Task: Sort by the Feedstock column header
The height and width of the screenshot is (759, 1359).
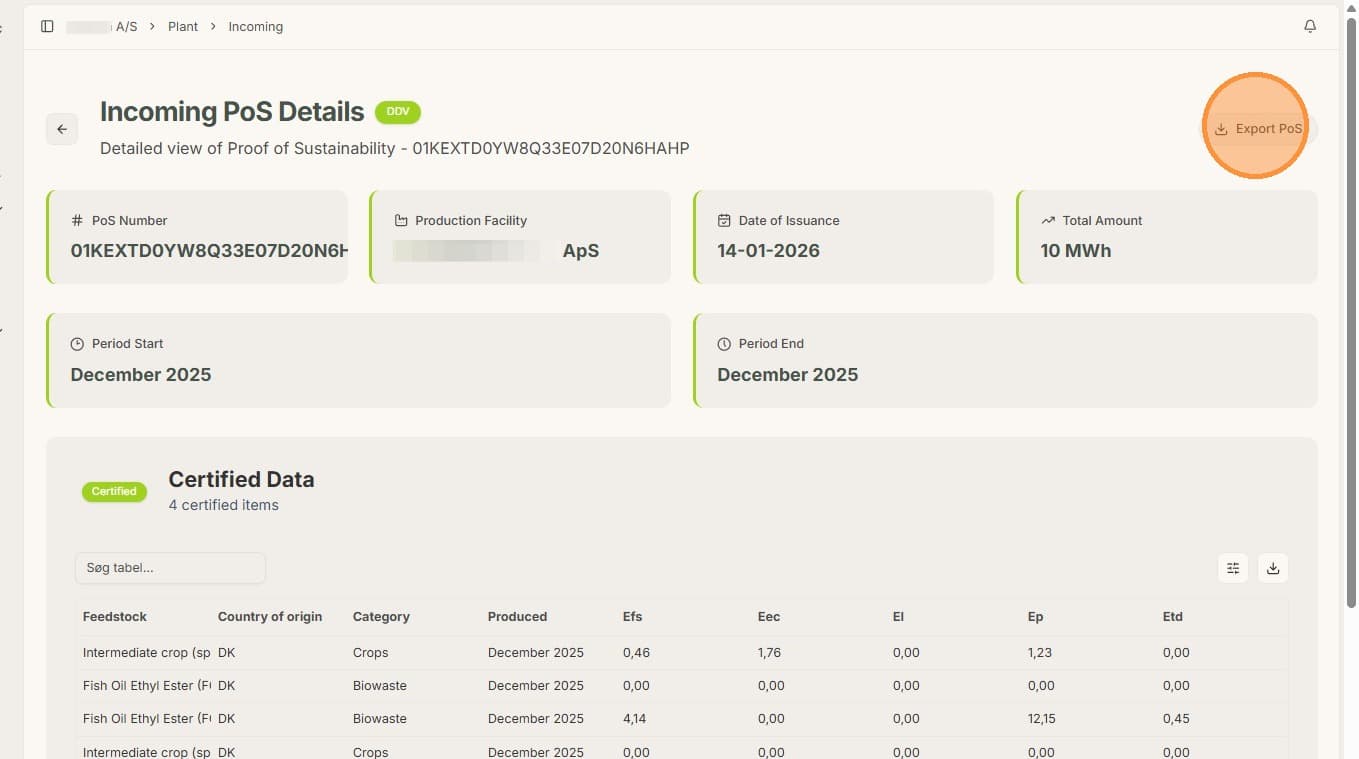Action: [x=115, y=617]
